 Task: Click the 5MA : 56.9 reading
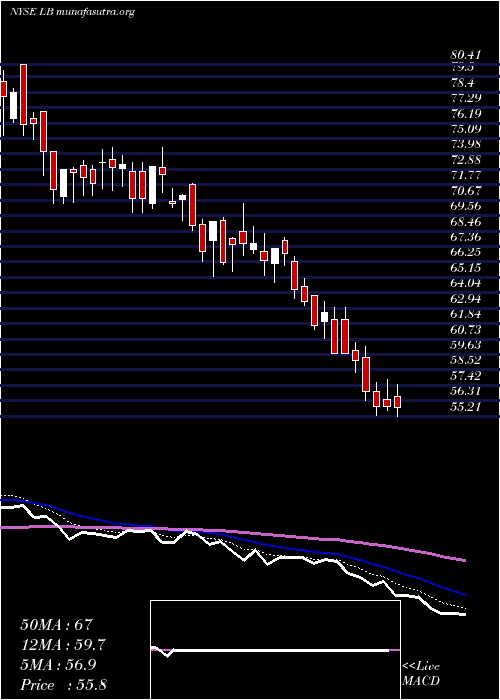[x=60, y=665]
